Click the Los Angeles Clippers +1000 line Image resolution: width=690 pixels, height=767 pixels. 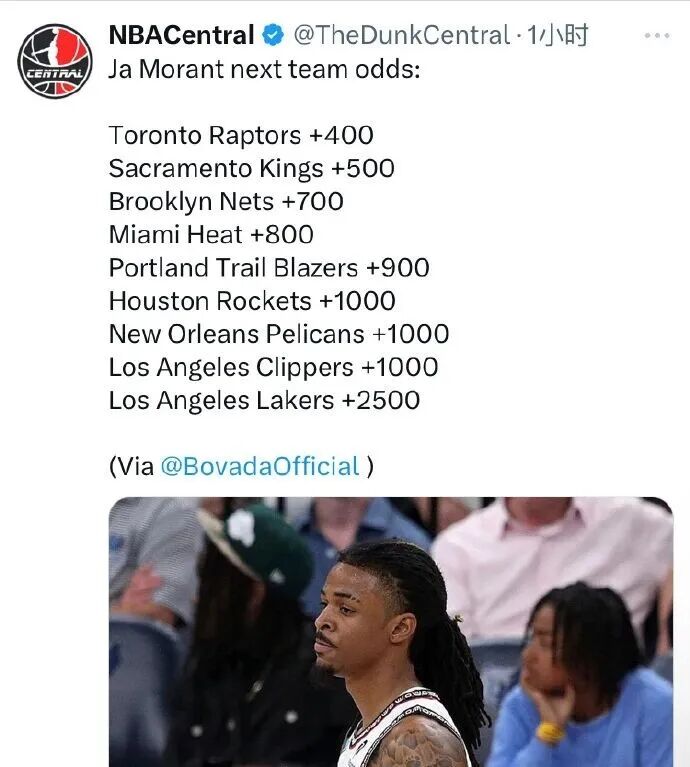tap(273, 367)
